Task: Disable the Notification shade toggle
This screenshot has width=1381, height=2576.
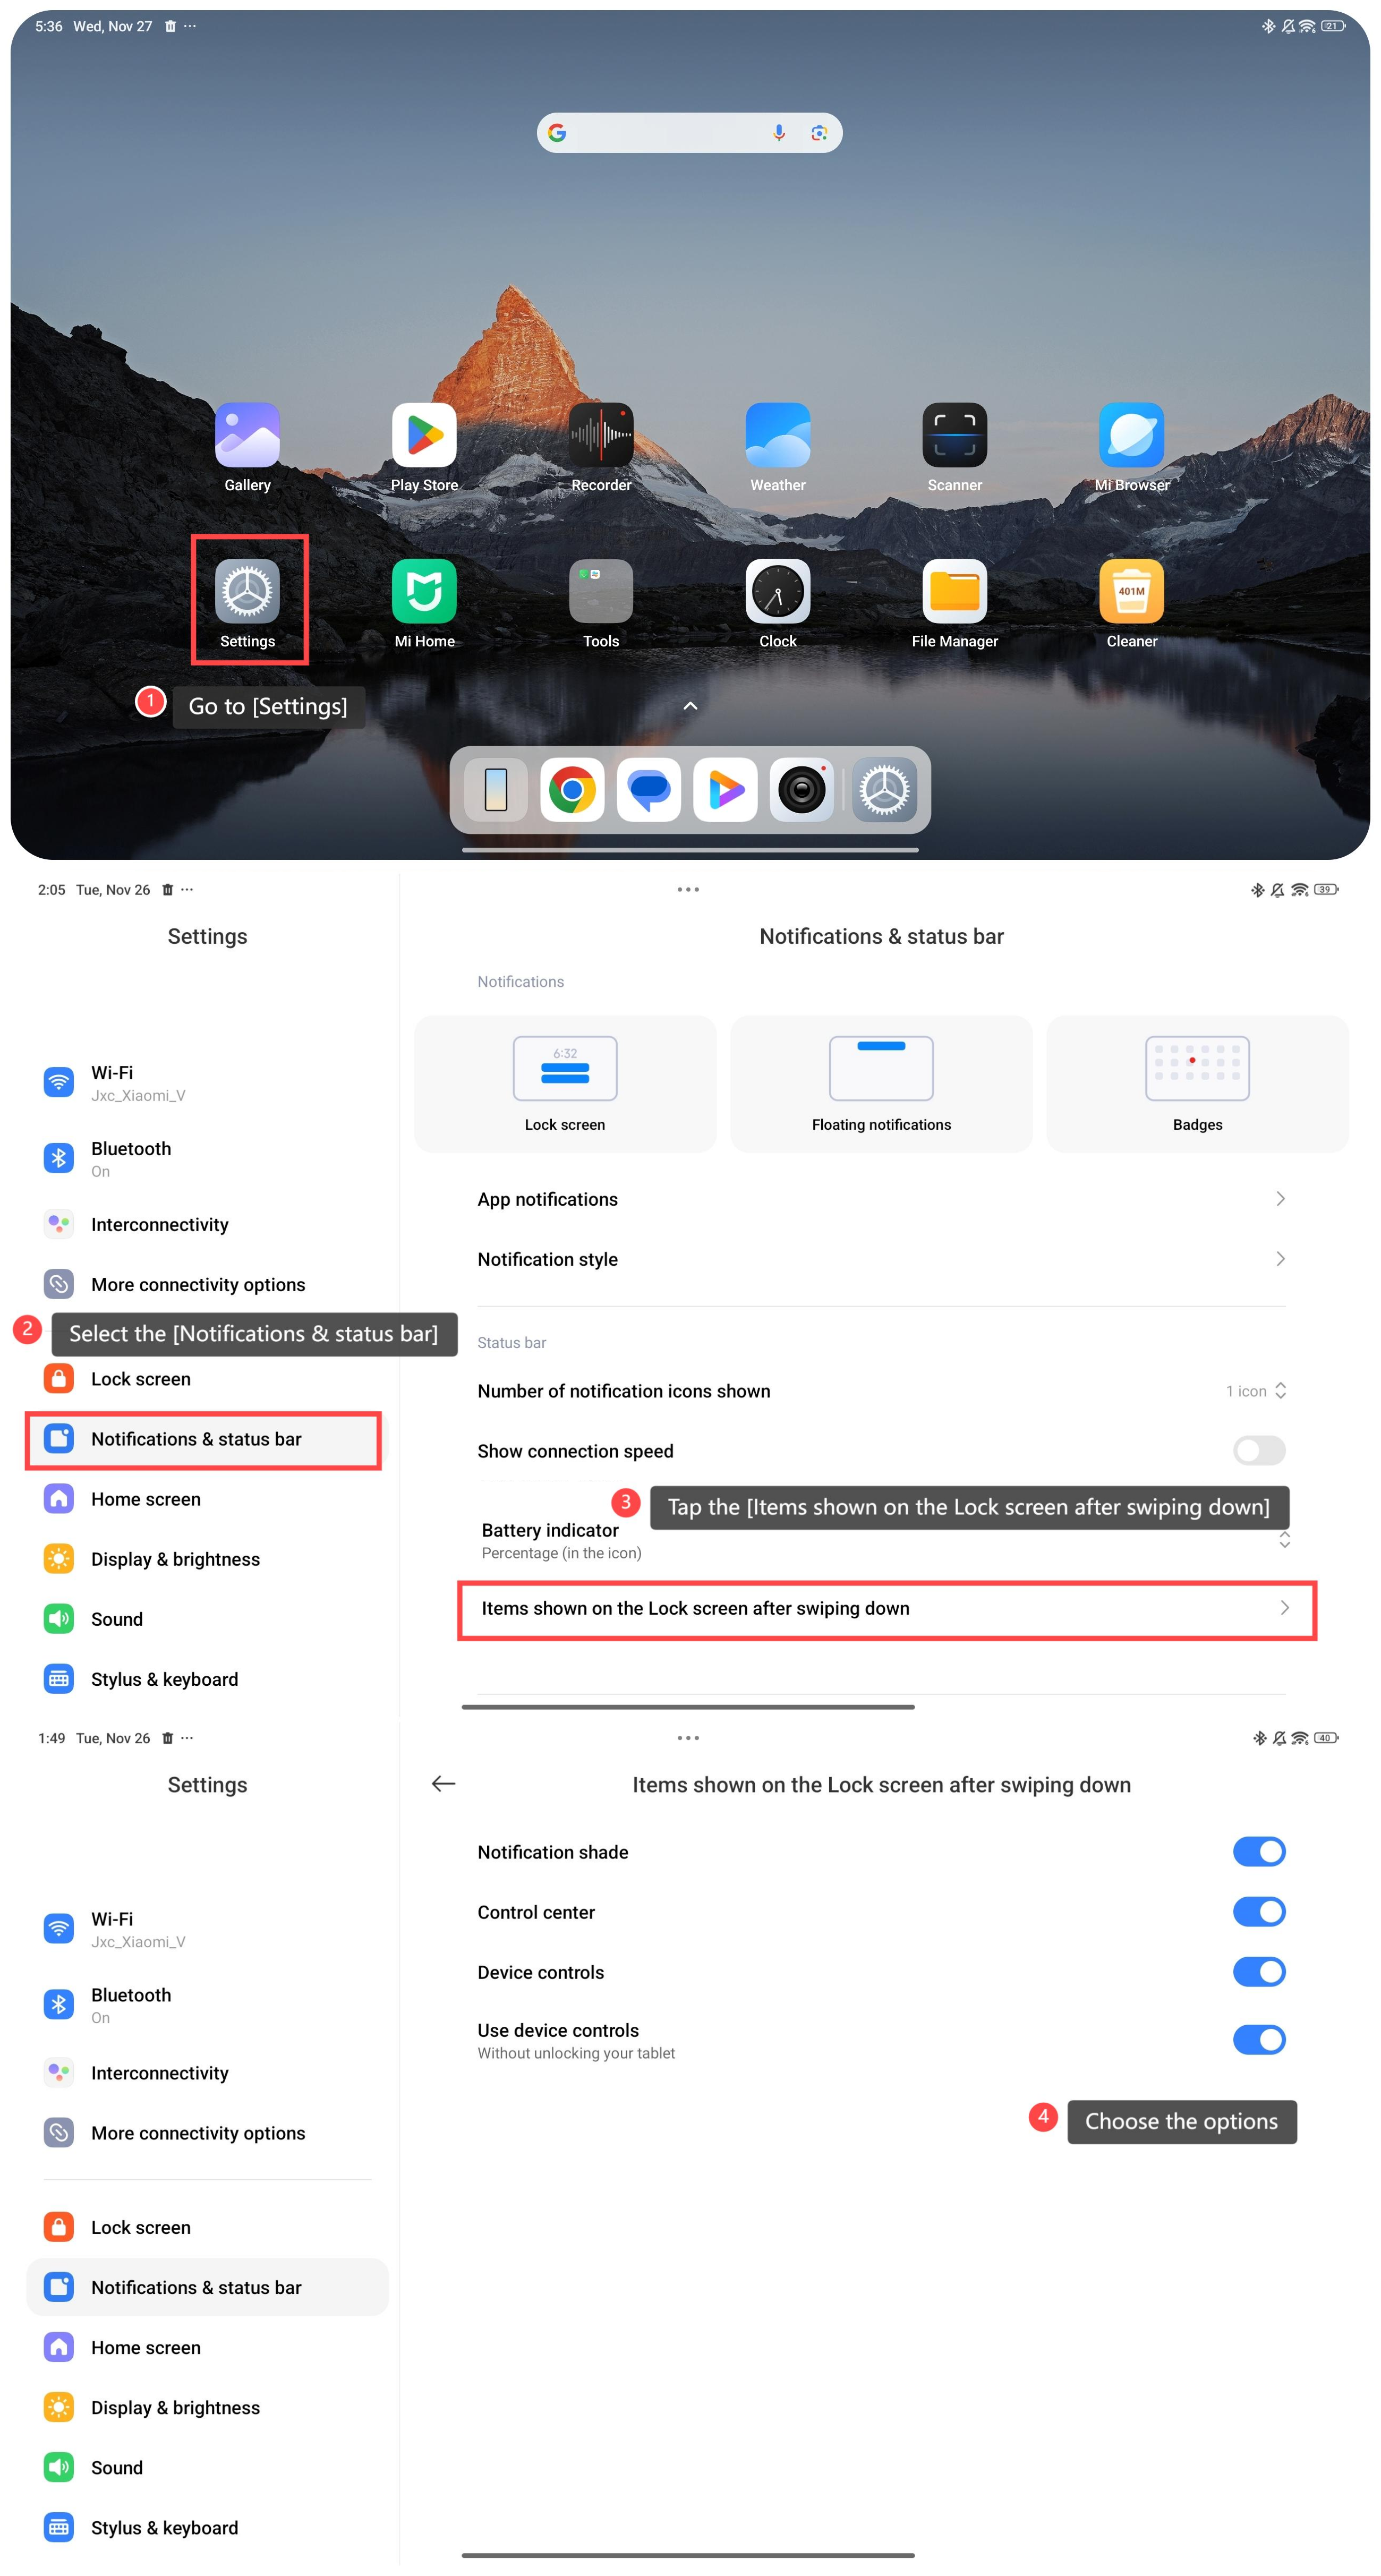Action: (1258, 1851)
